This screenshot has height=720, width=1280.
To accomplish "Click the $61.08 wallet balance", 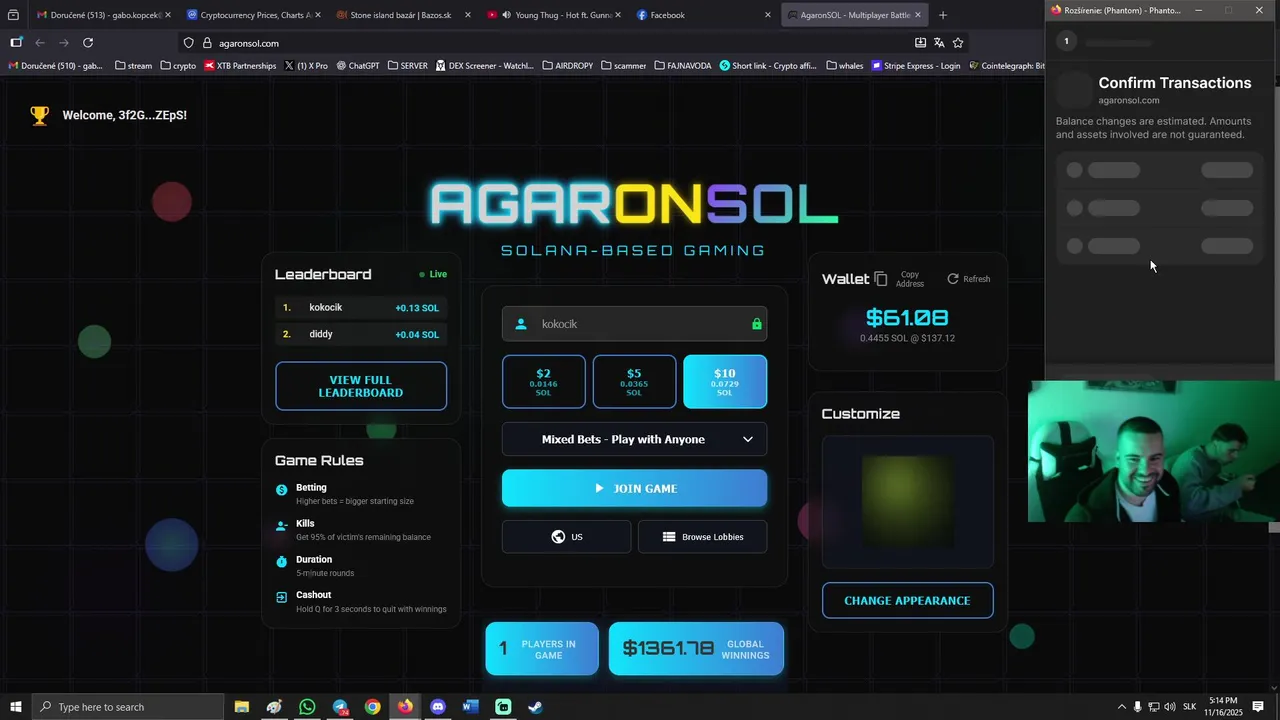I will click(x=907, y=318).
